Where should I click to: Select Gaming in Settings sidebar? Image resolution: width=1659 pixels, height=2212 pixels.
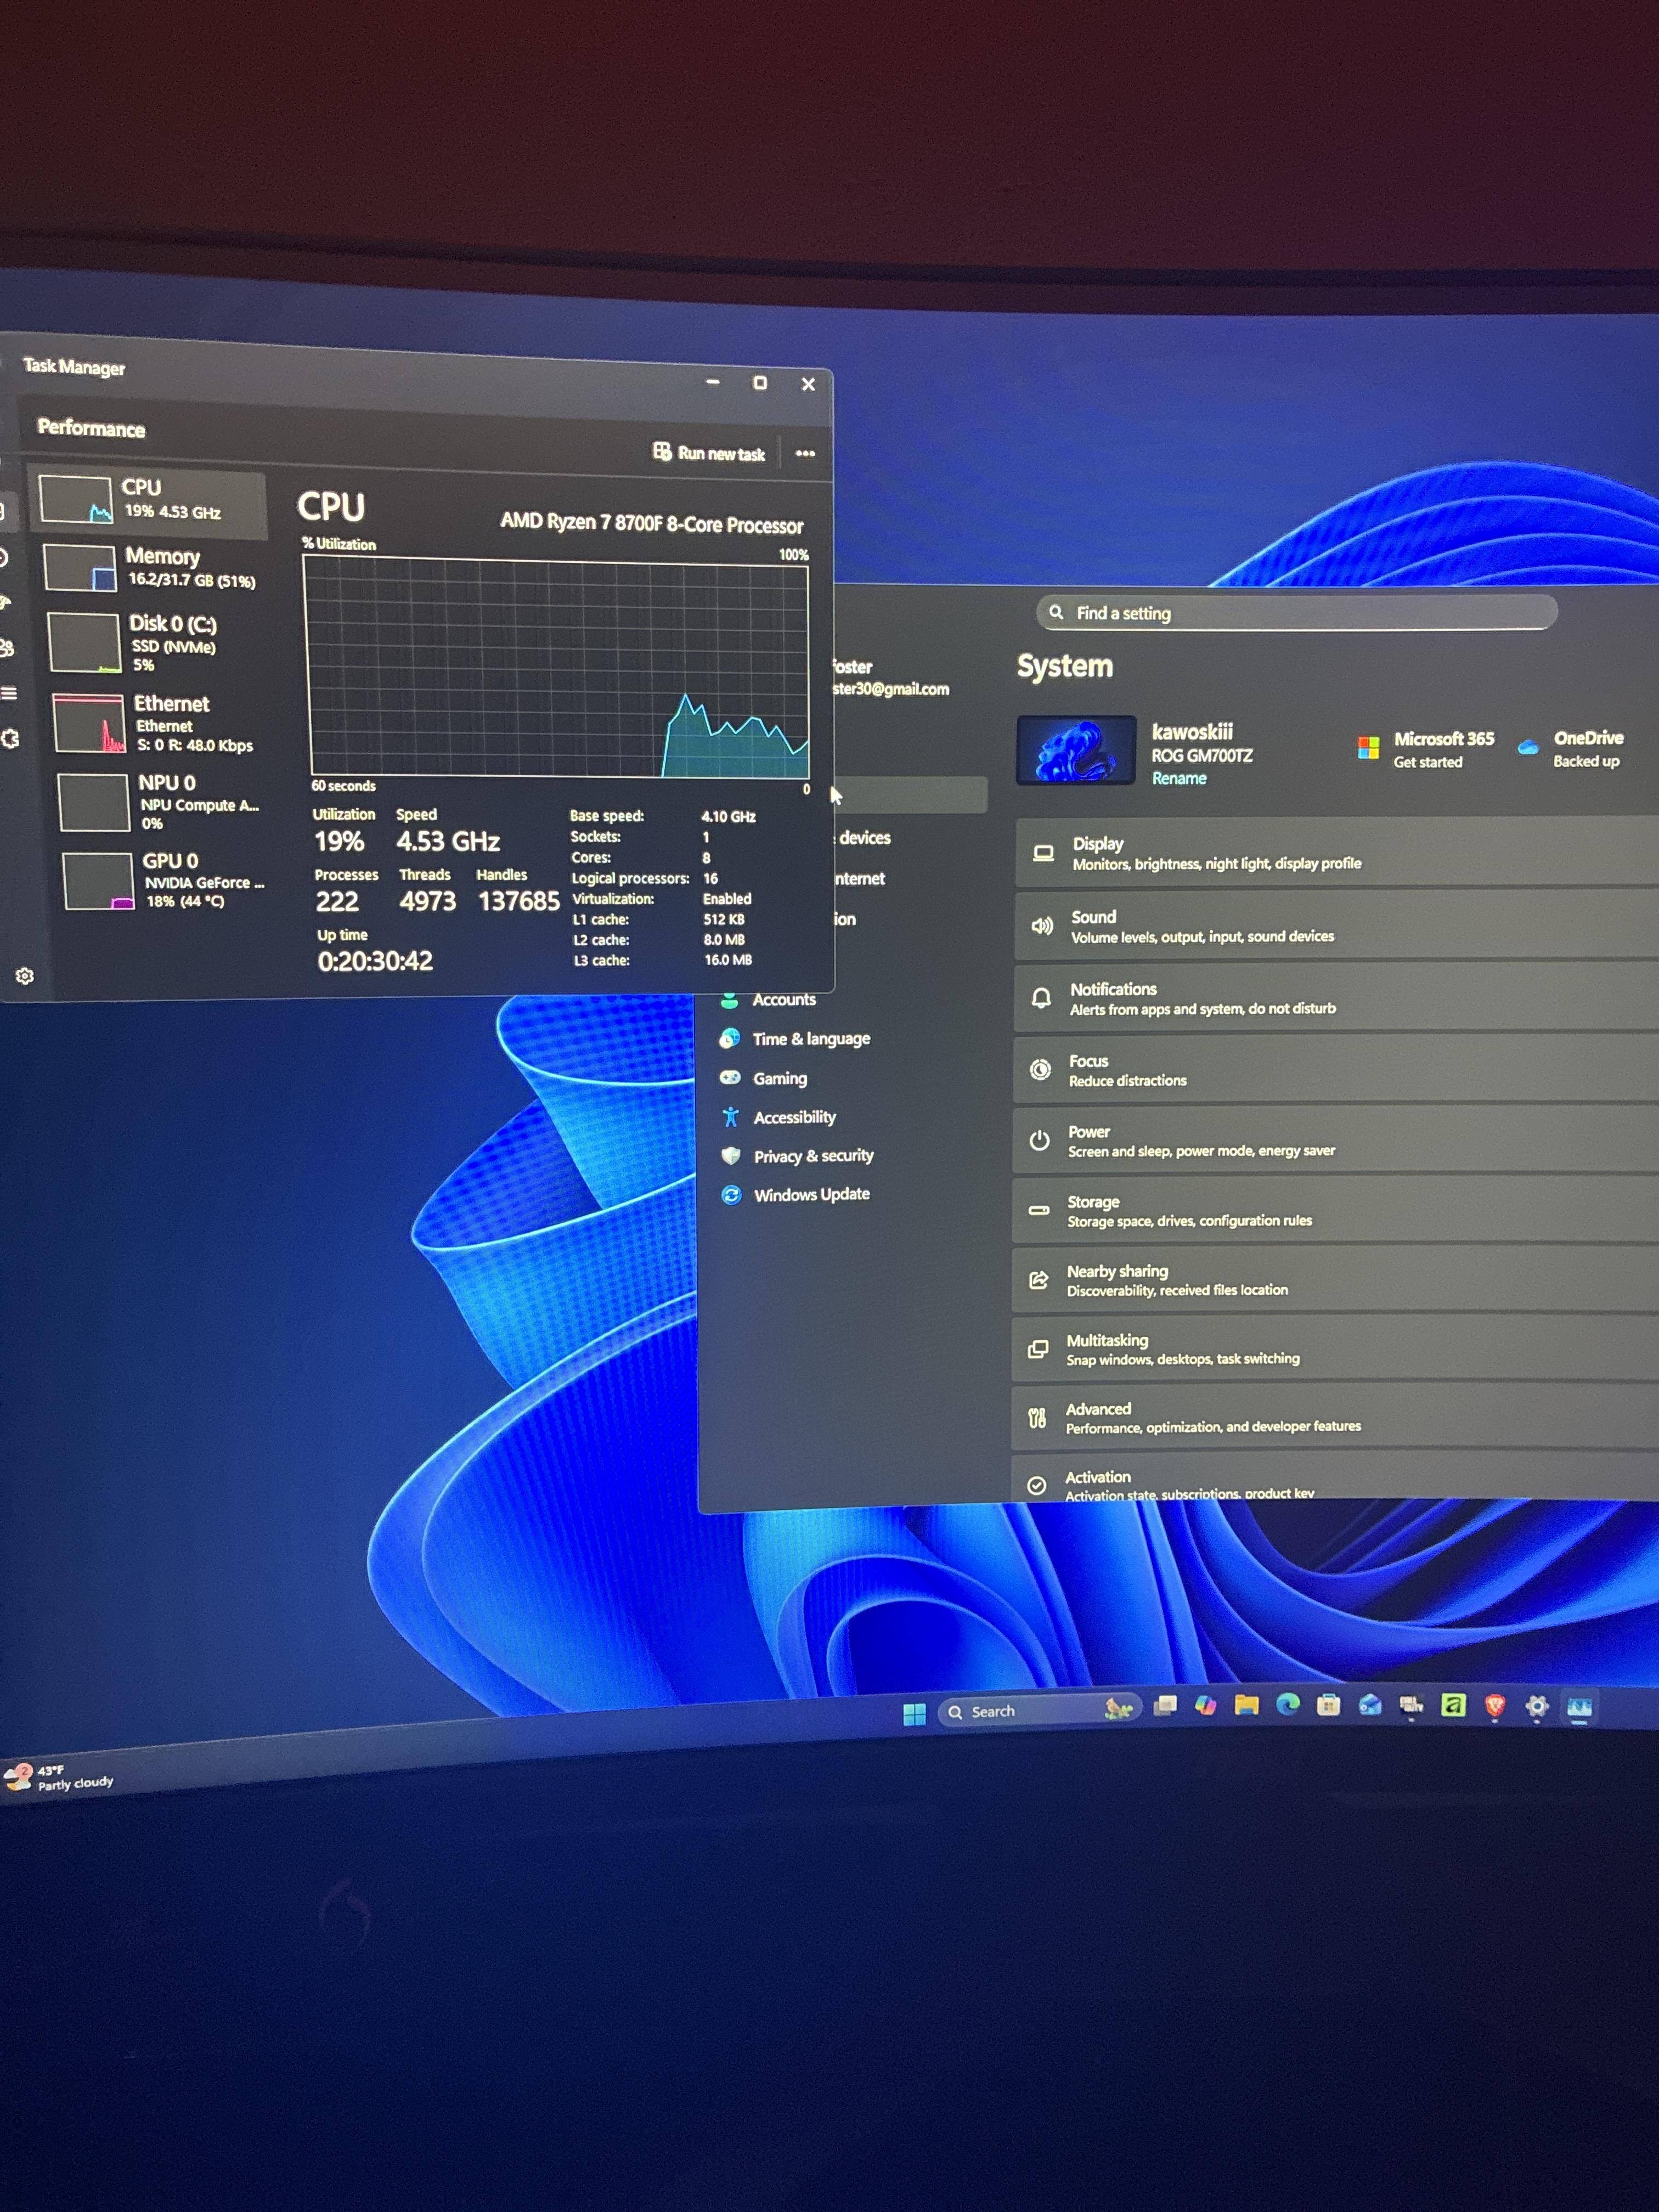tap(779, 1078)
